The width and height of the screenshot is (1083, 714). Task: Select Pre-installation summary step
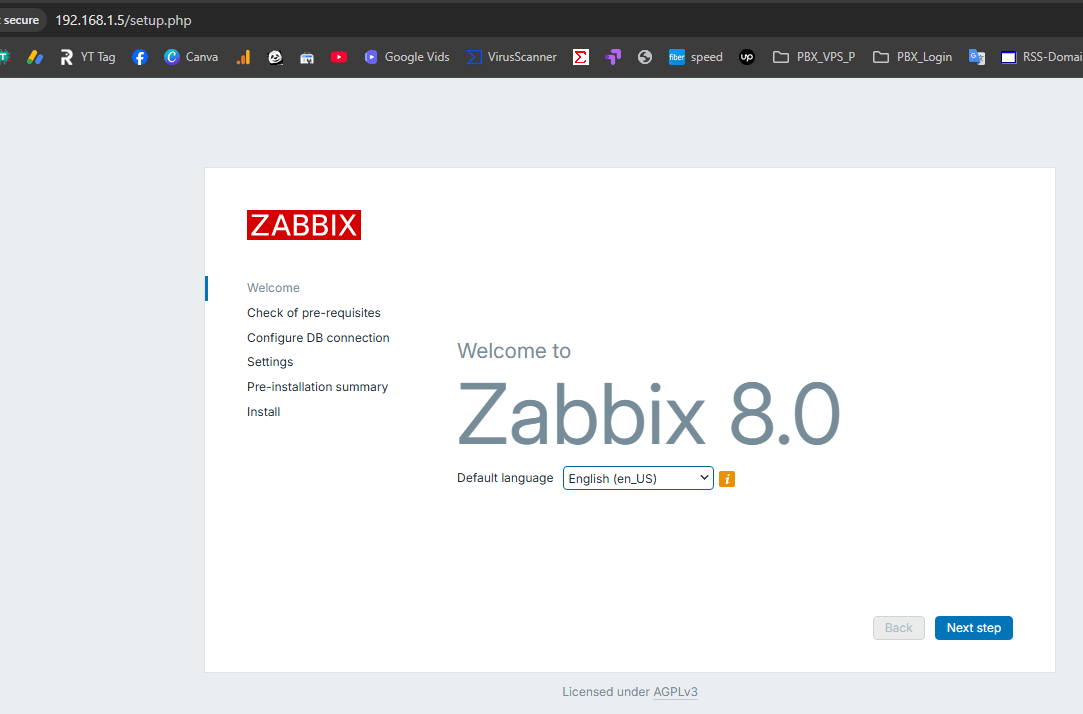[x=318, y=387]
